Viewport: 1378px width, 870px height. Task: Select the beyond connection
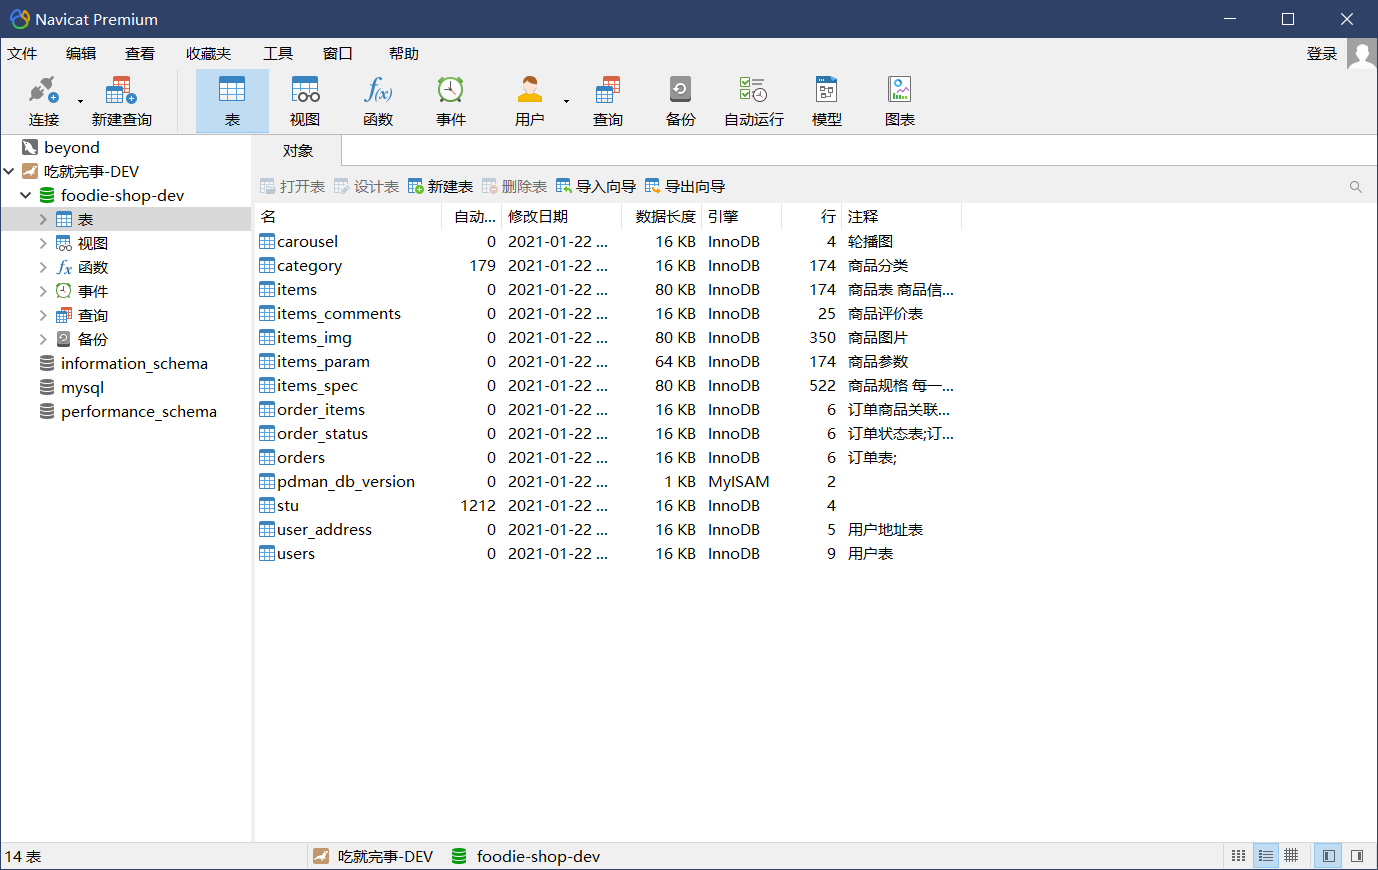tap(72, 147)
